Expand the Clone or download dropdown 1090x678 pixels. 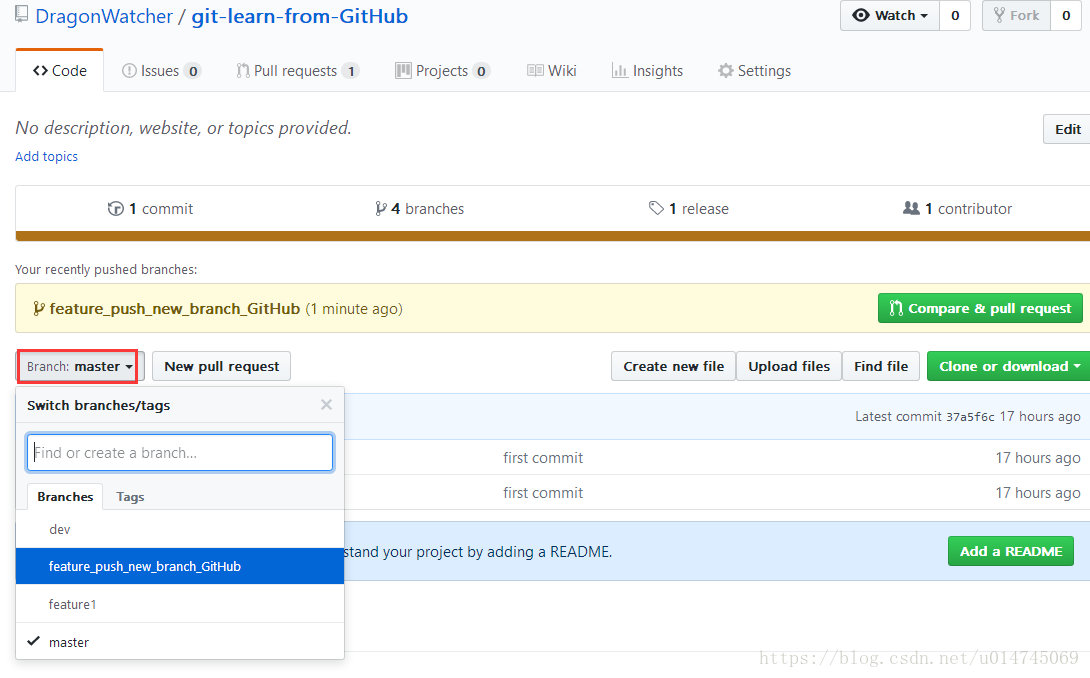pyautogui.click(x=1009, y=366)
